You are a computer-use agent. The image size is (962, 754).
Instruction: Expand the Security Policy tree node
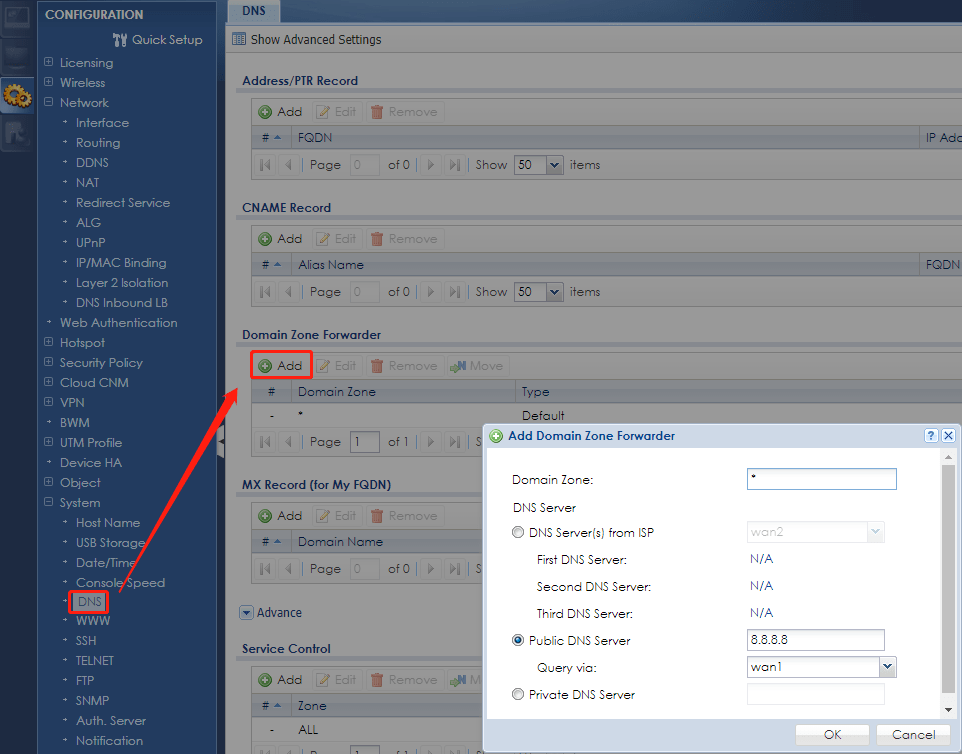tap(48, 362)
